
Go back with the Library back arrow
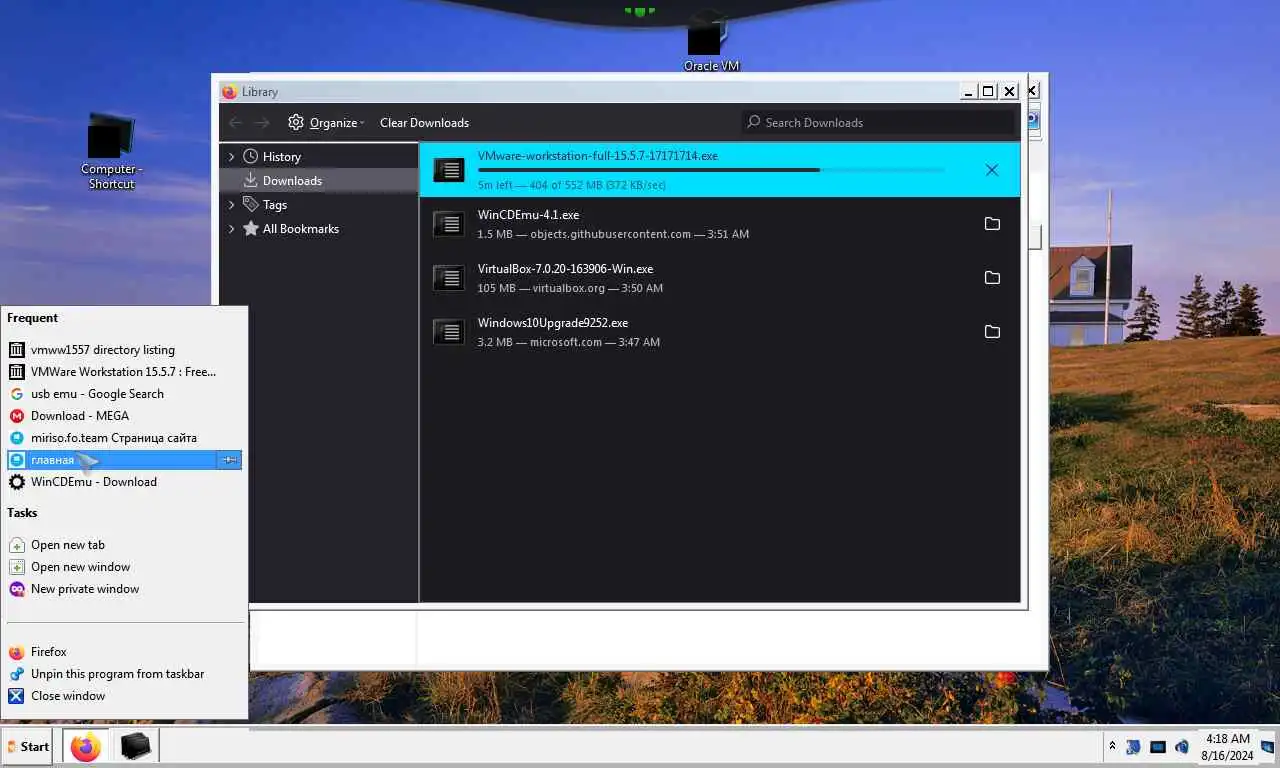236,123
